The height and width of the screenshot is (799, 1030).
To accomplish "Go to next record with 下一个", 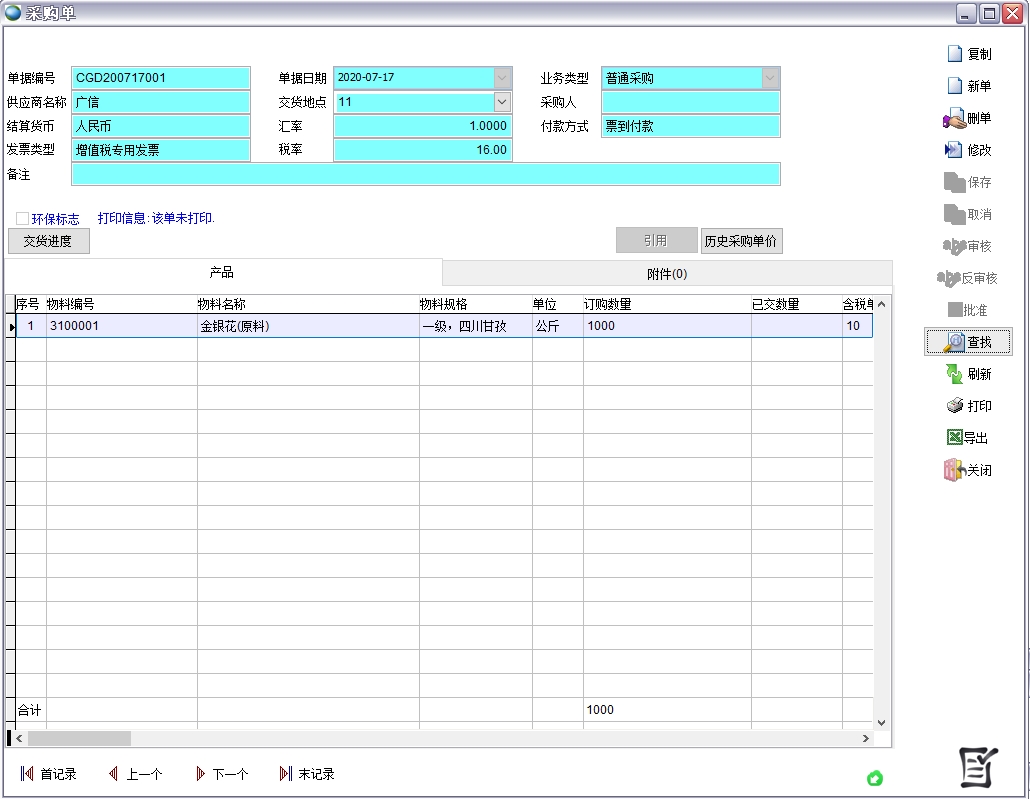I will pyautogui.click(x=222, y=774).
